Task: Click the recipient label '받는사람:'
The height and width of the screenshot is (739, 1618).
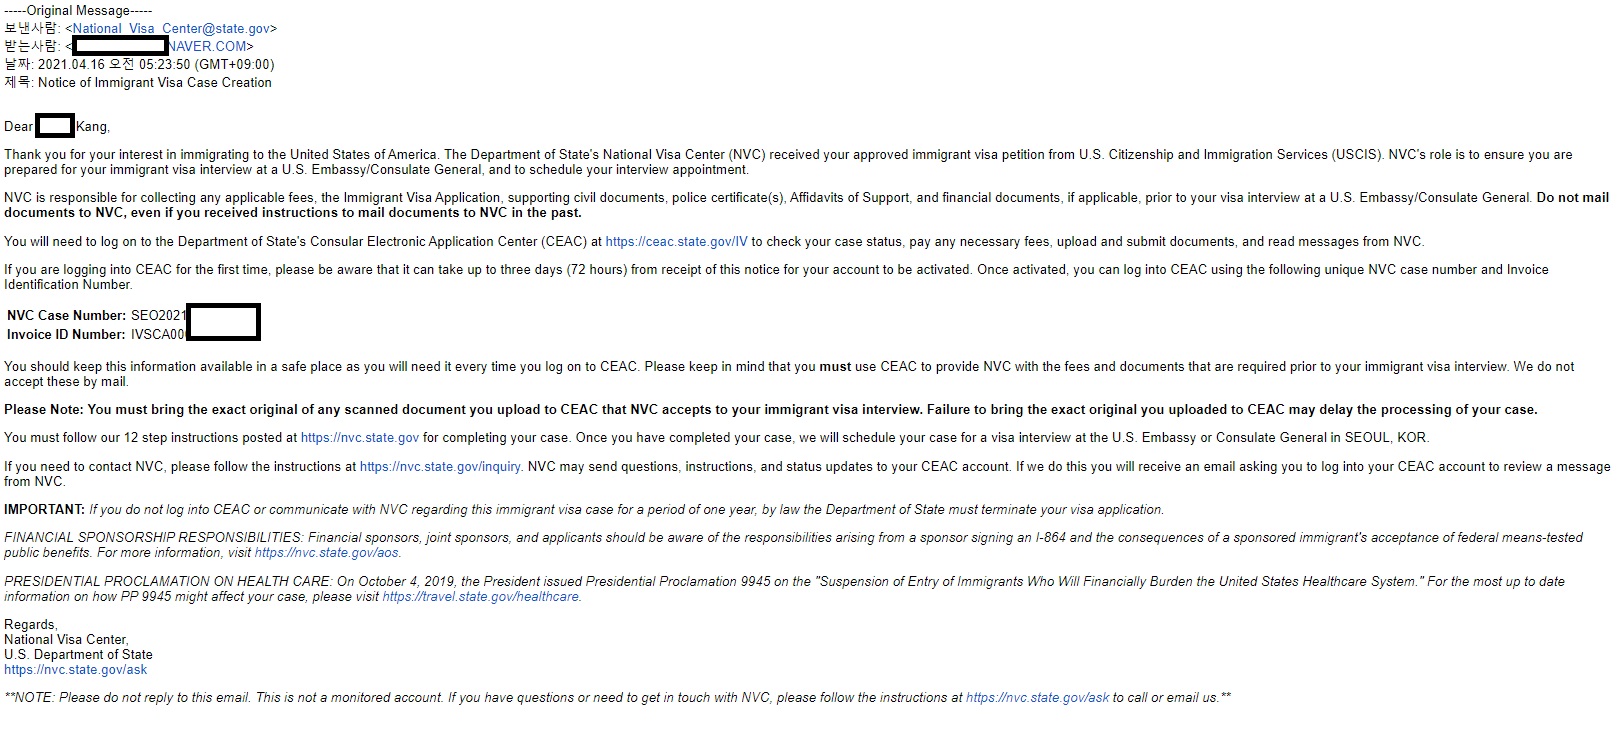Action: click(32, 46)
